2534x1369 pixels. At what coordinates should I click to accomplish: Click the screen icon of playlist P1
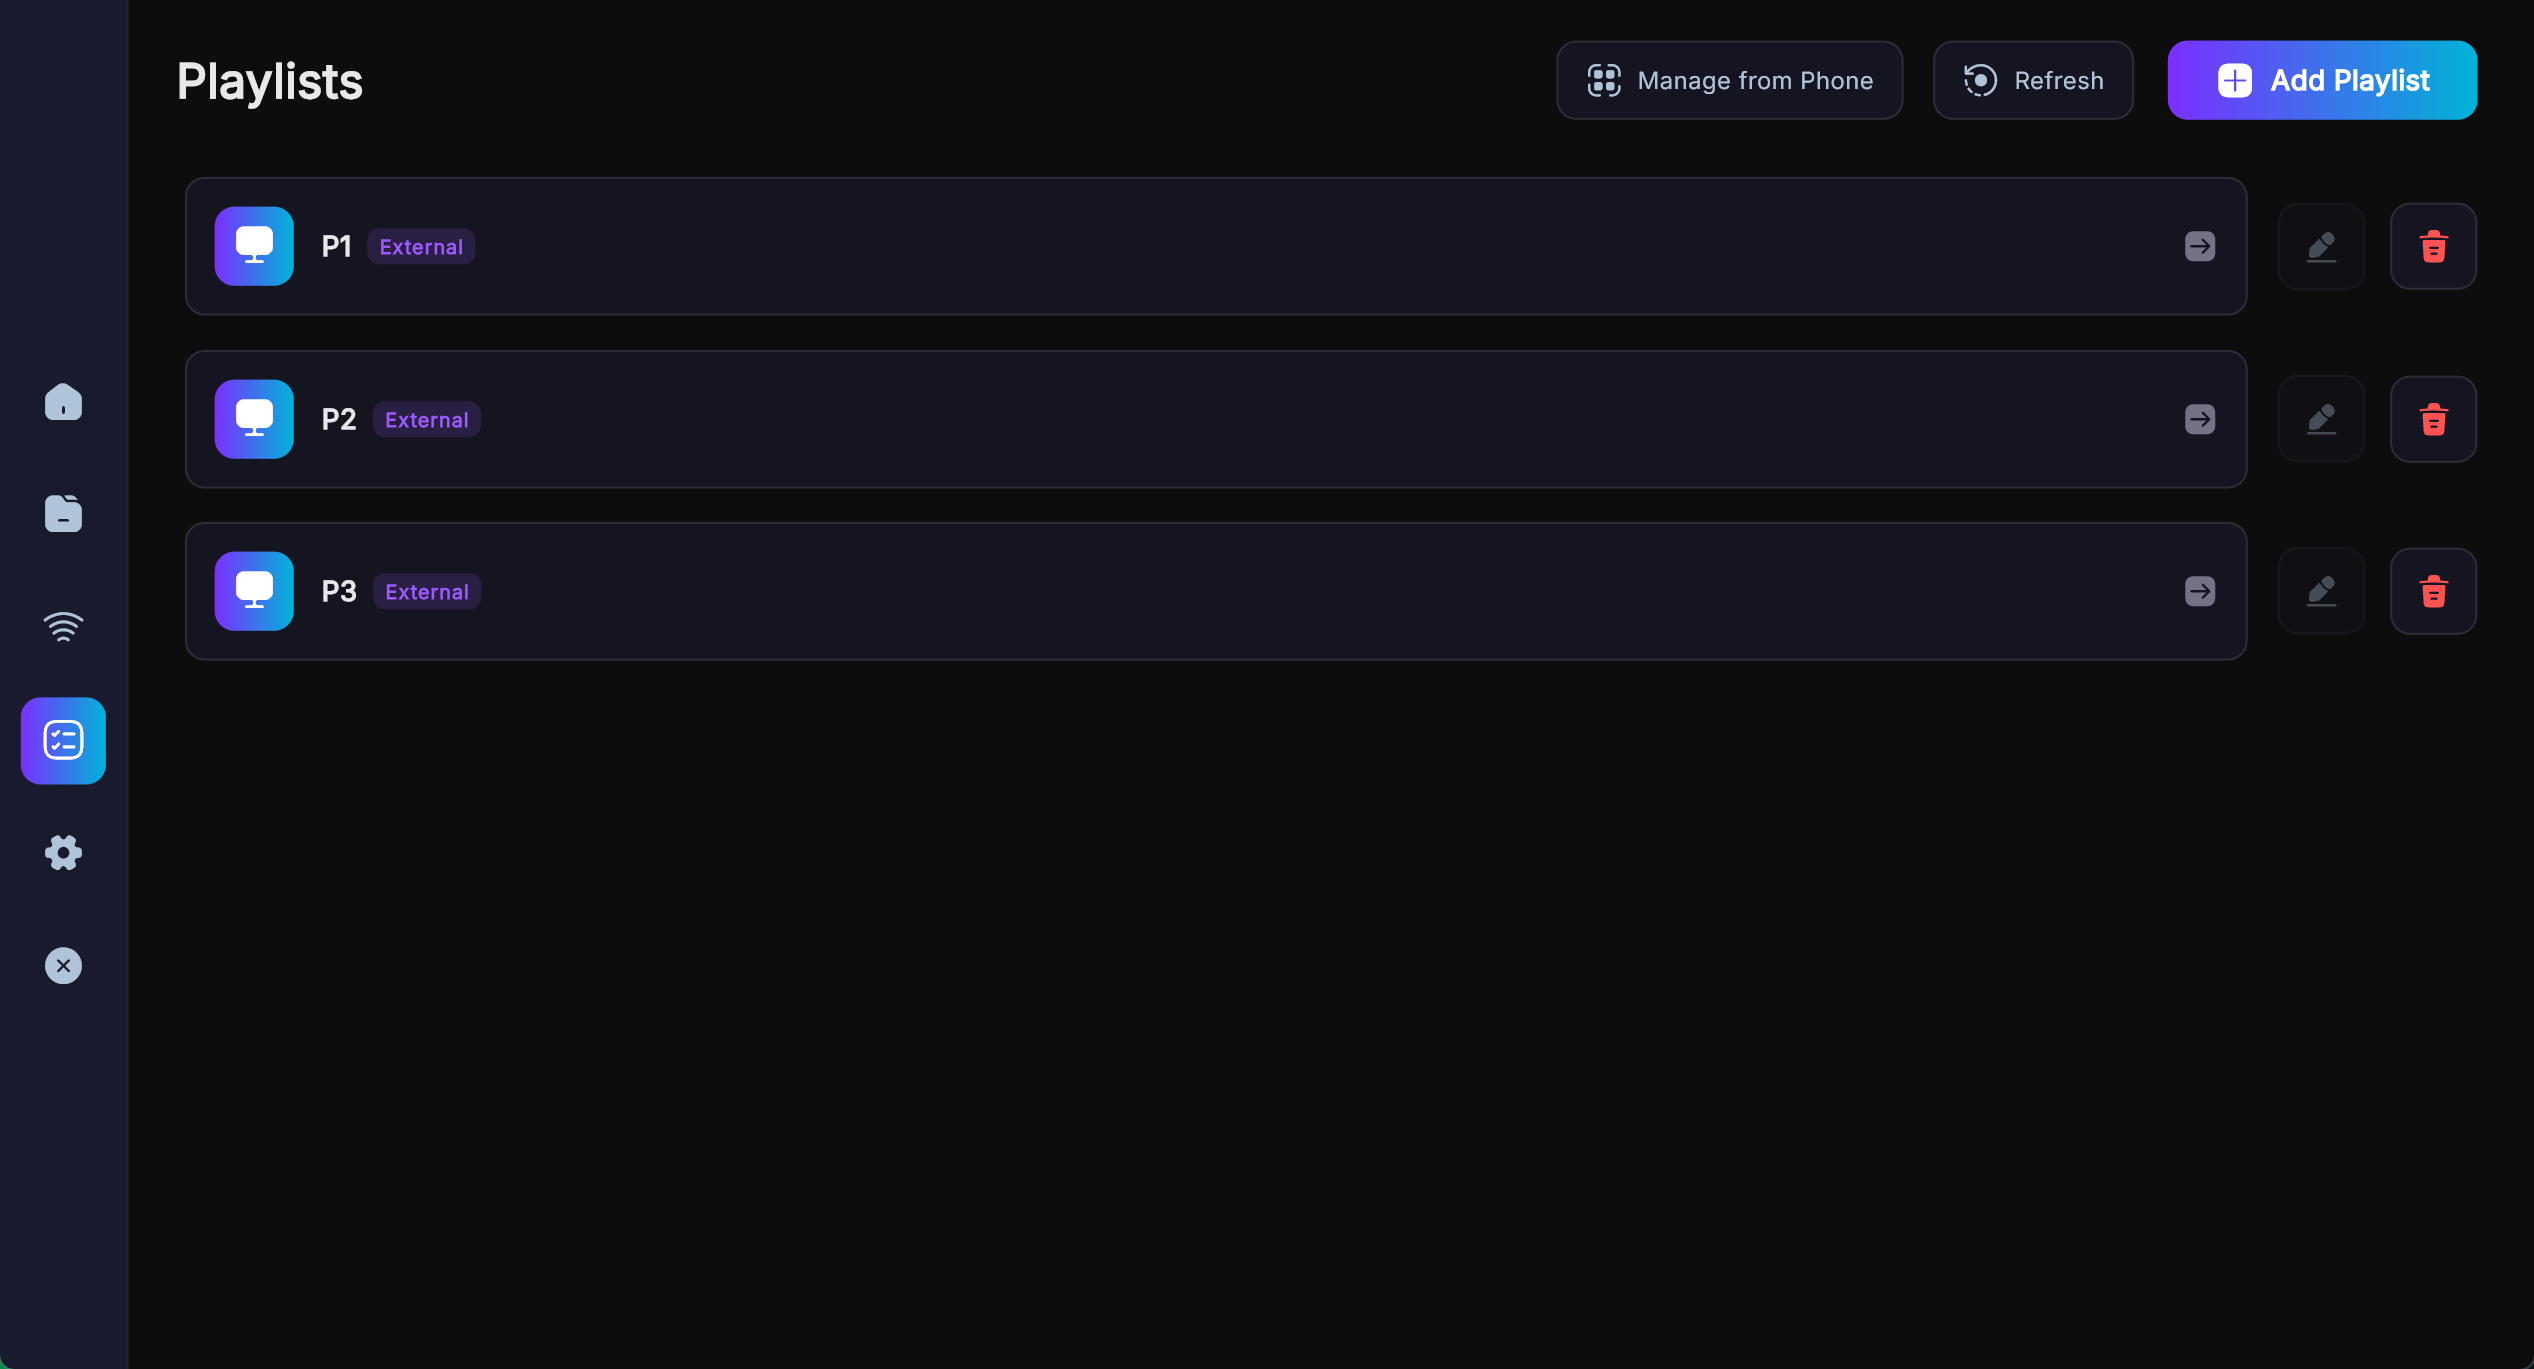coord(253,246)
